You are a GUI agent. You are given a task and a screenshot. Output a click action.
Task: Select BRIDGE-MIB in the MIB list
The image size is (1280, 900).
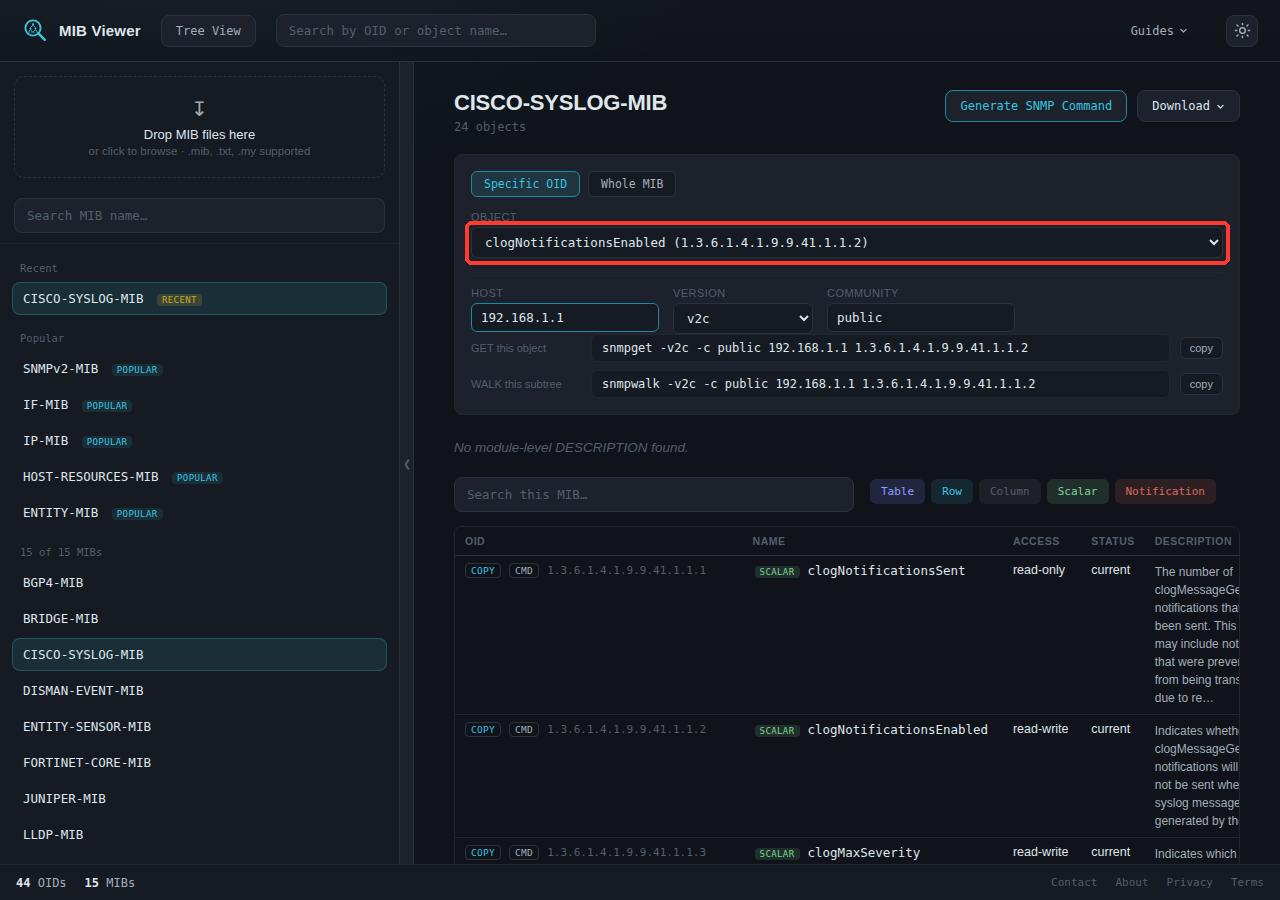pyautogui.click(x=199, y=619)
